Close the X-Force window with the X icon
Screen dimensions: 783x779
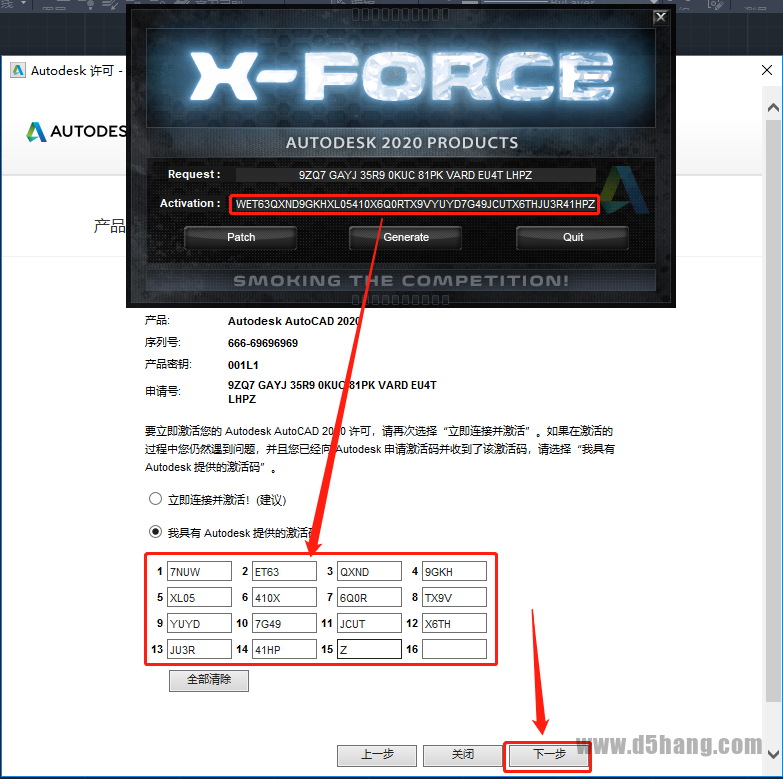click(660, 16)
